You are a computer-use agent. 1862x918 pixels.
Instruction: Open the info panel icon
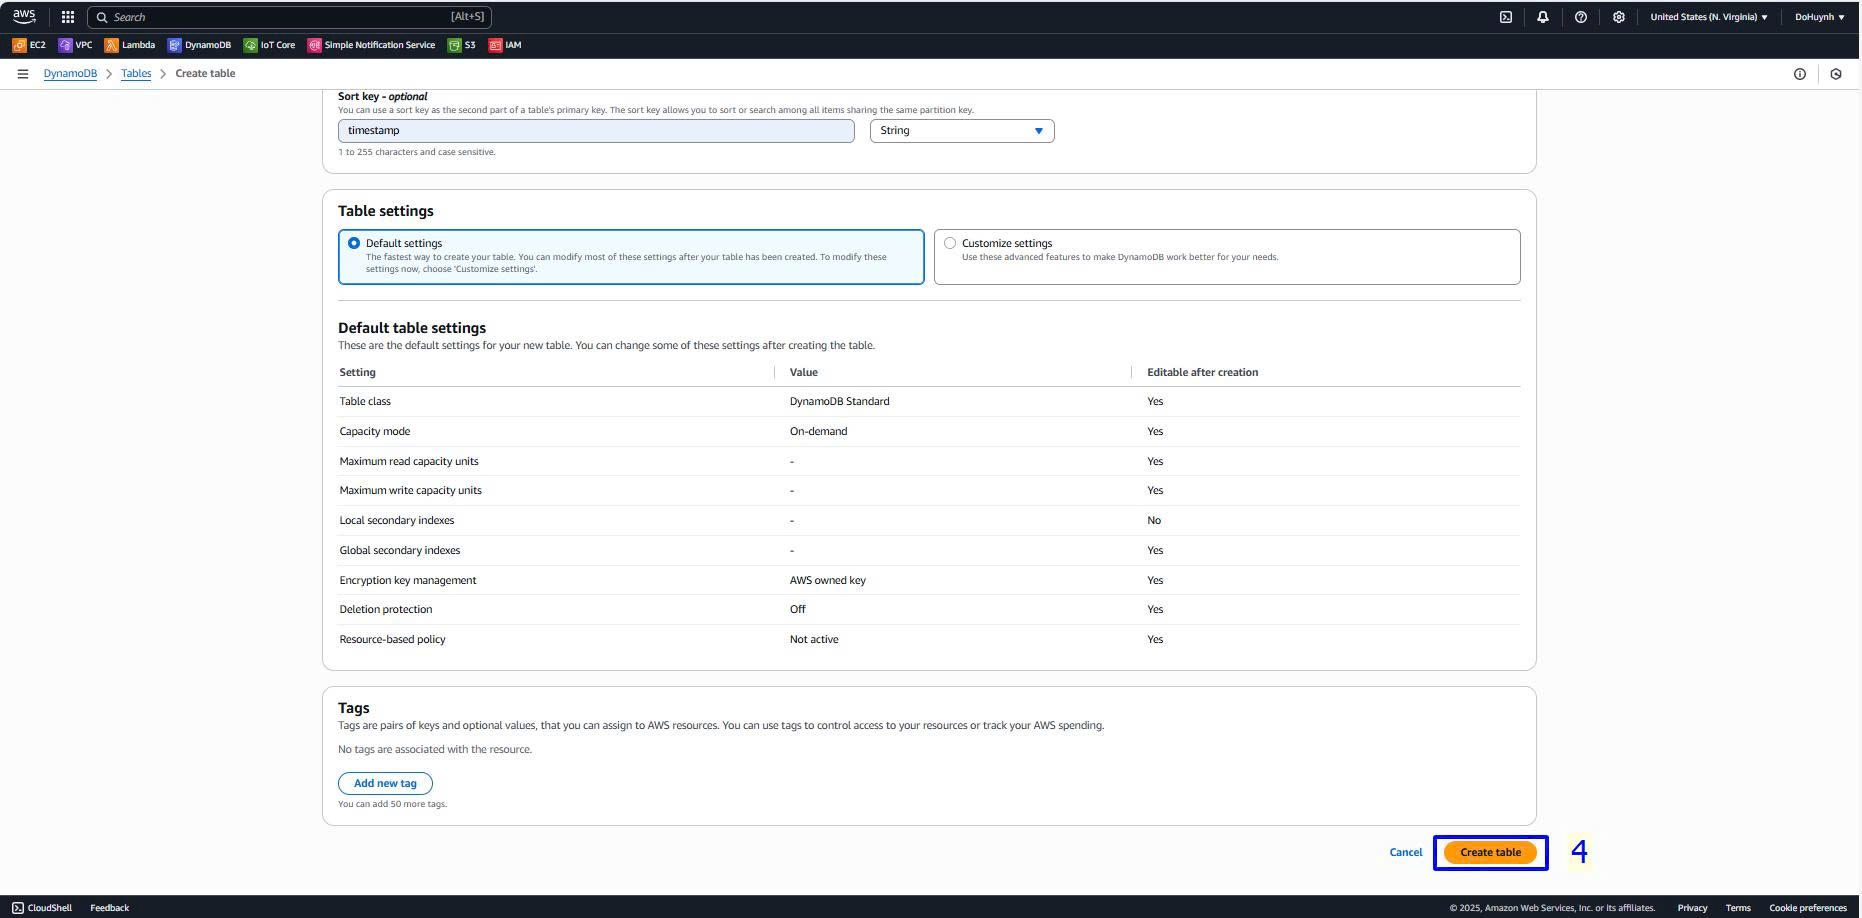coord(1799,74)
